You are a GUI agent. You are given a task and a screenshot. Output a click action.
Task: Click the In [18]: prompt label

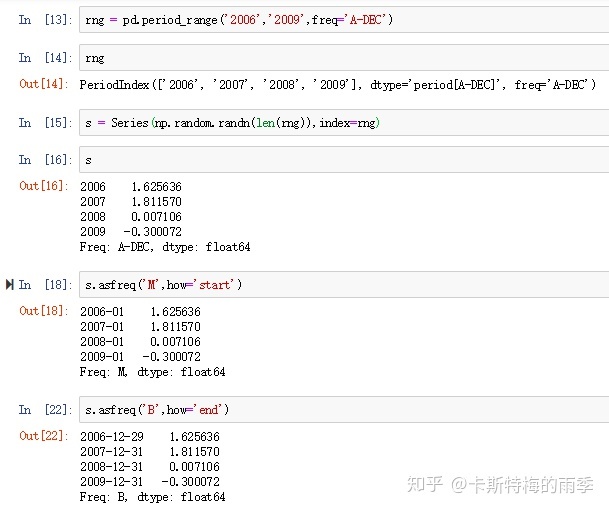pos(45,285)
